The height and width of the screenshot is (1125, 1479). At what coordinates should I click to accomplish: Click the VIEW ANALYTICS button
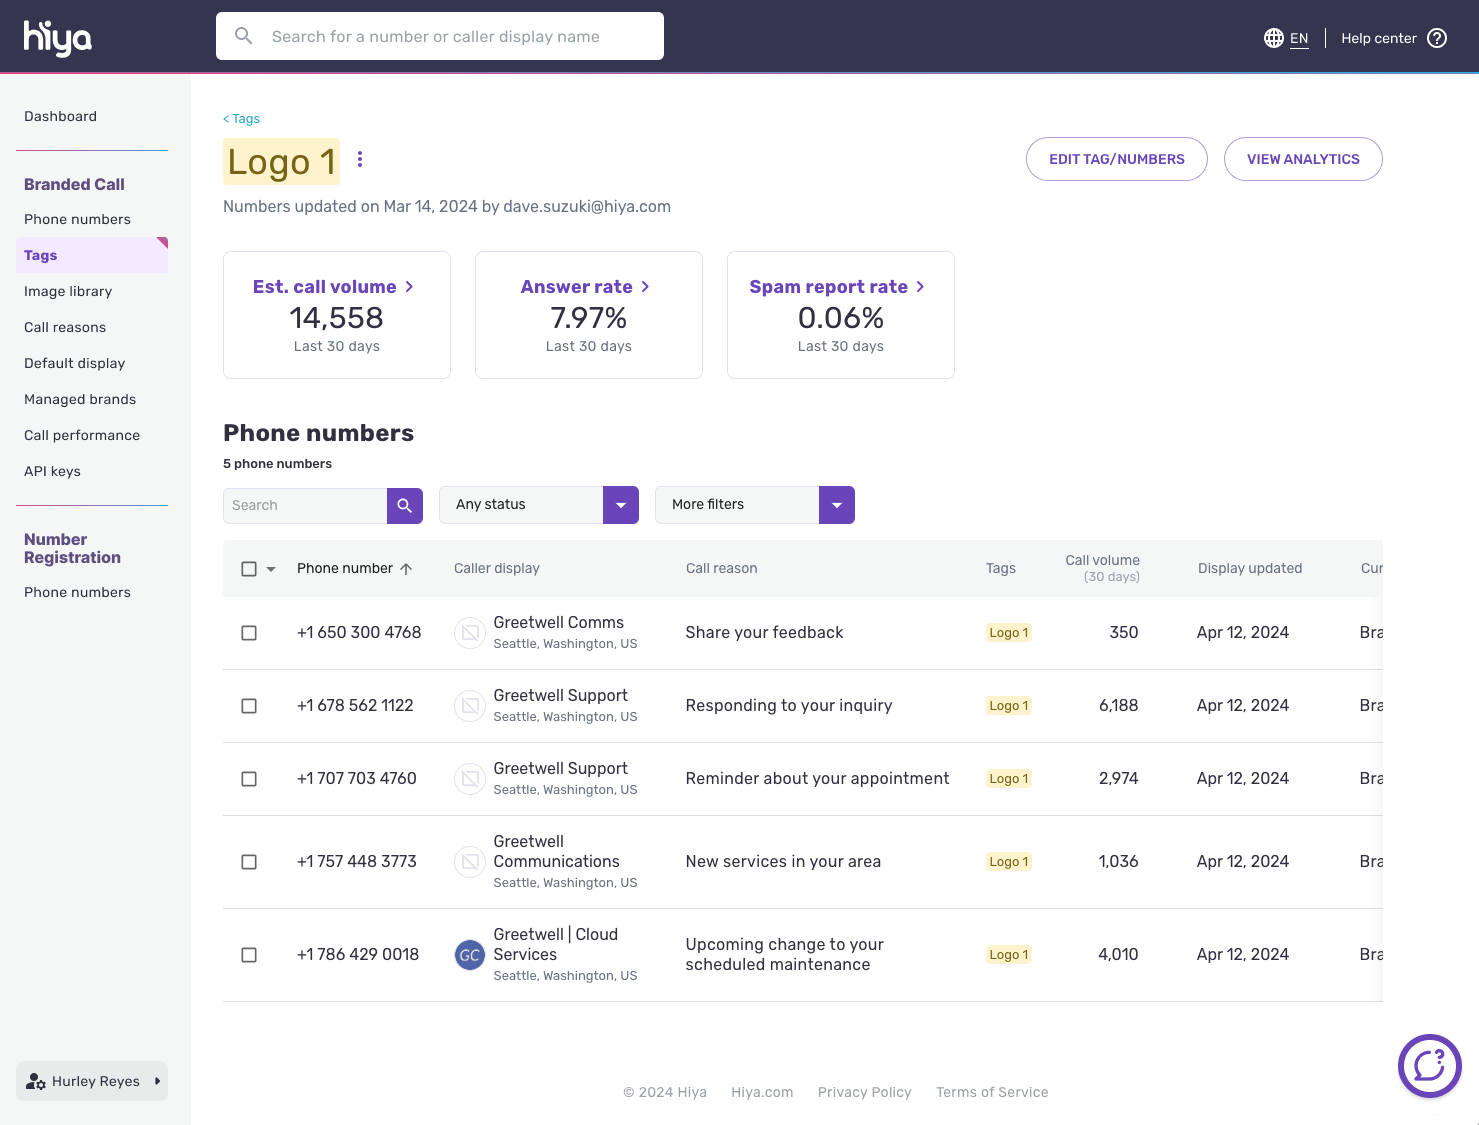point(1302,159)
